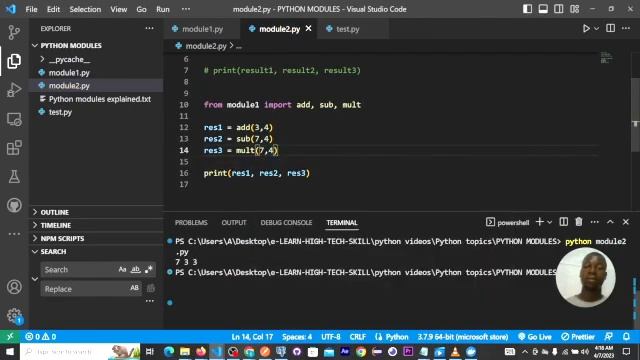The height and width of the screenshot is (360, 640).
Task: Open the Manage settings gear
Action: pyautogui.click(x=14, y=315)
